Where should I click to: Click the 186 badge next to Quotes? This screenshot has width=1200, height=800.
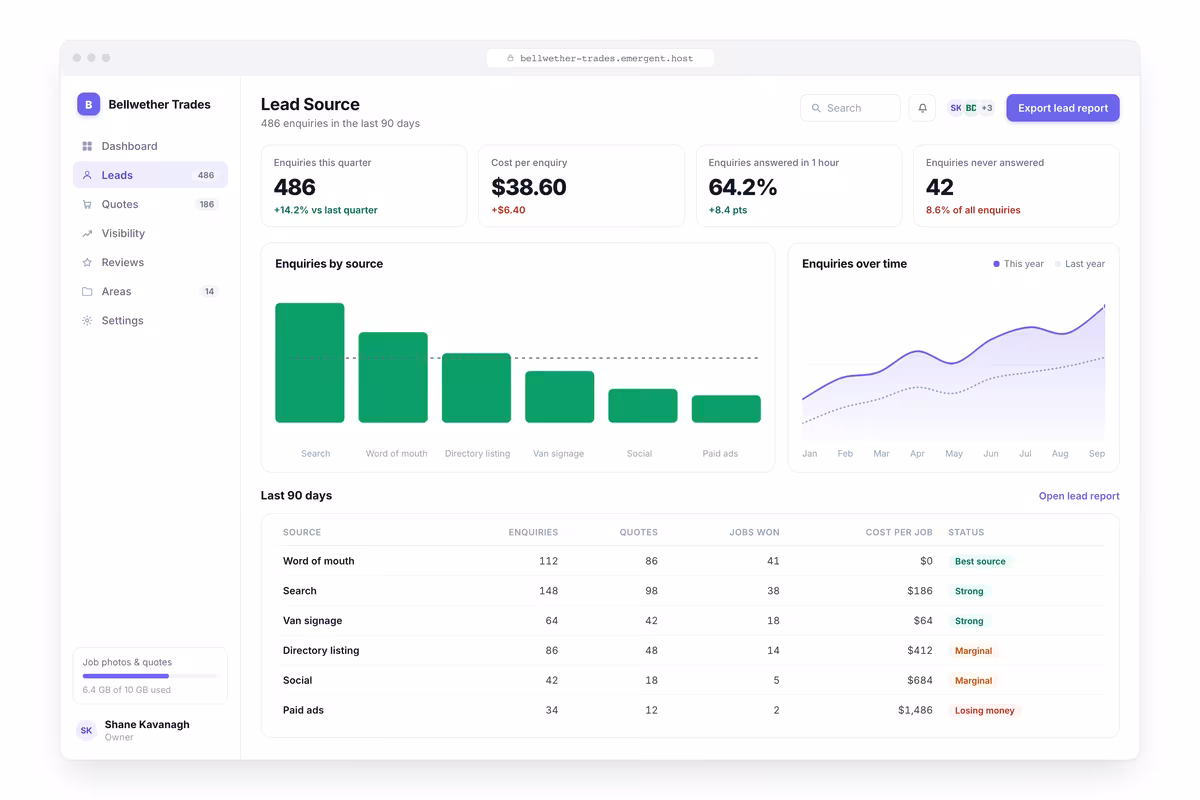207,204
